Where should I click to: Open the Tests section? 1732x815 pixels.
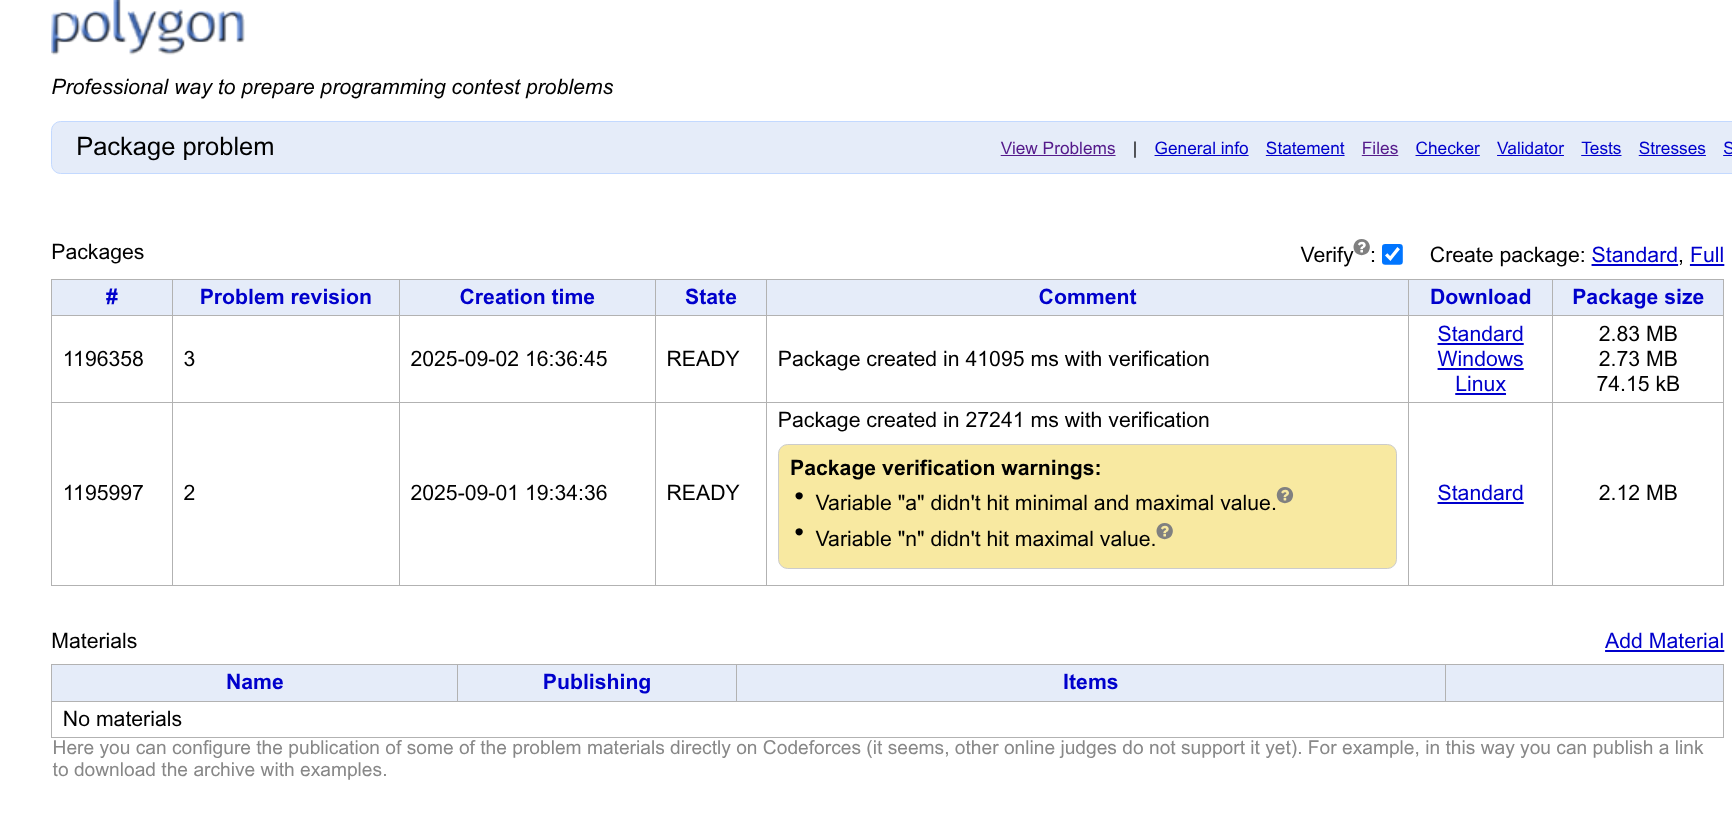(1600, 148)
